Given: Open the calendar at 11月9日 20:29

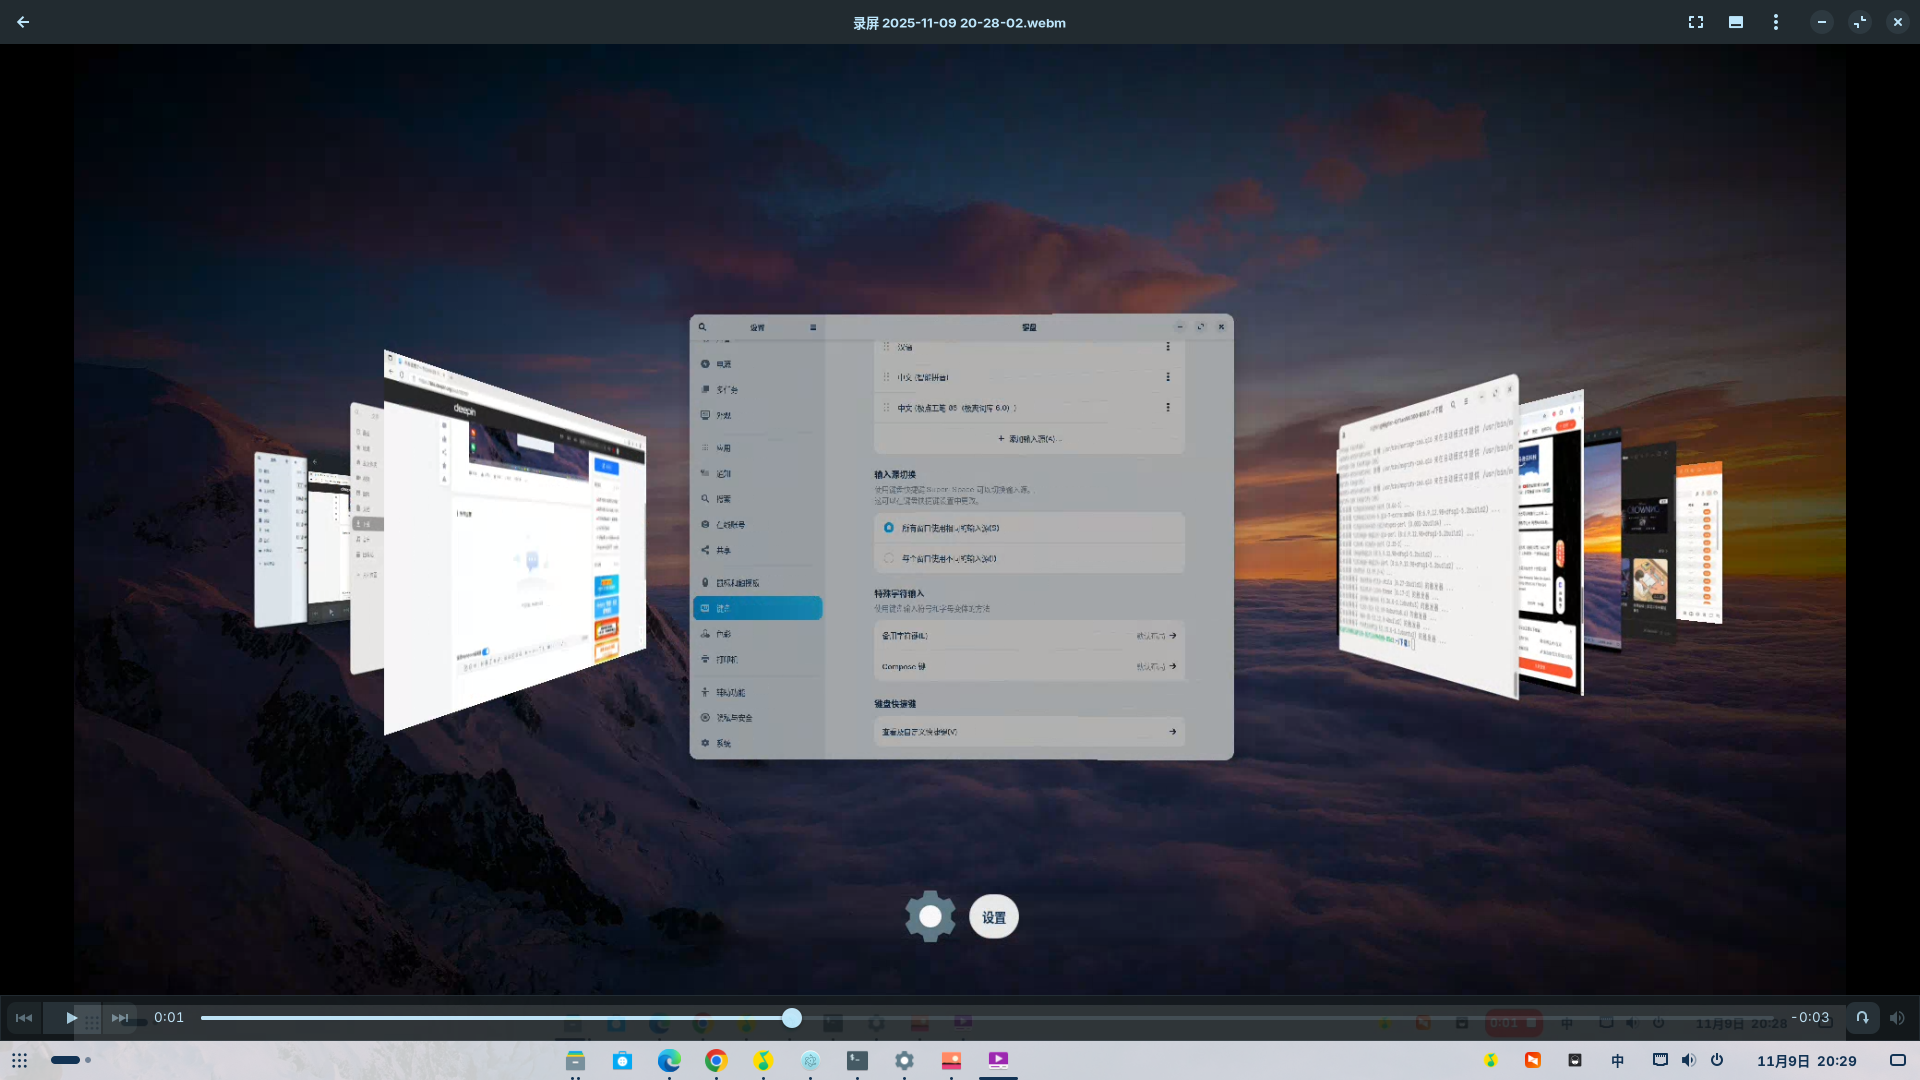Looking at the screenshot, I should 1806,1061.
